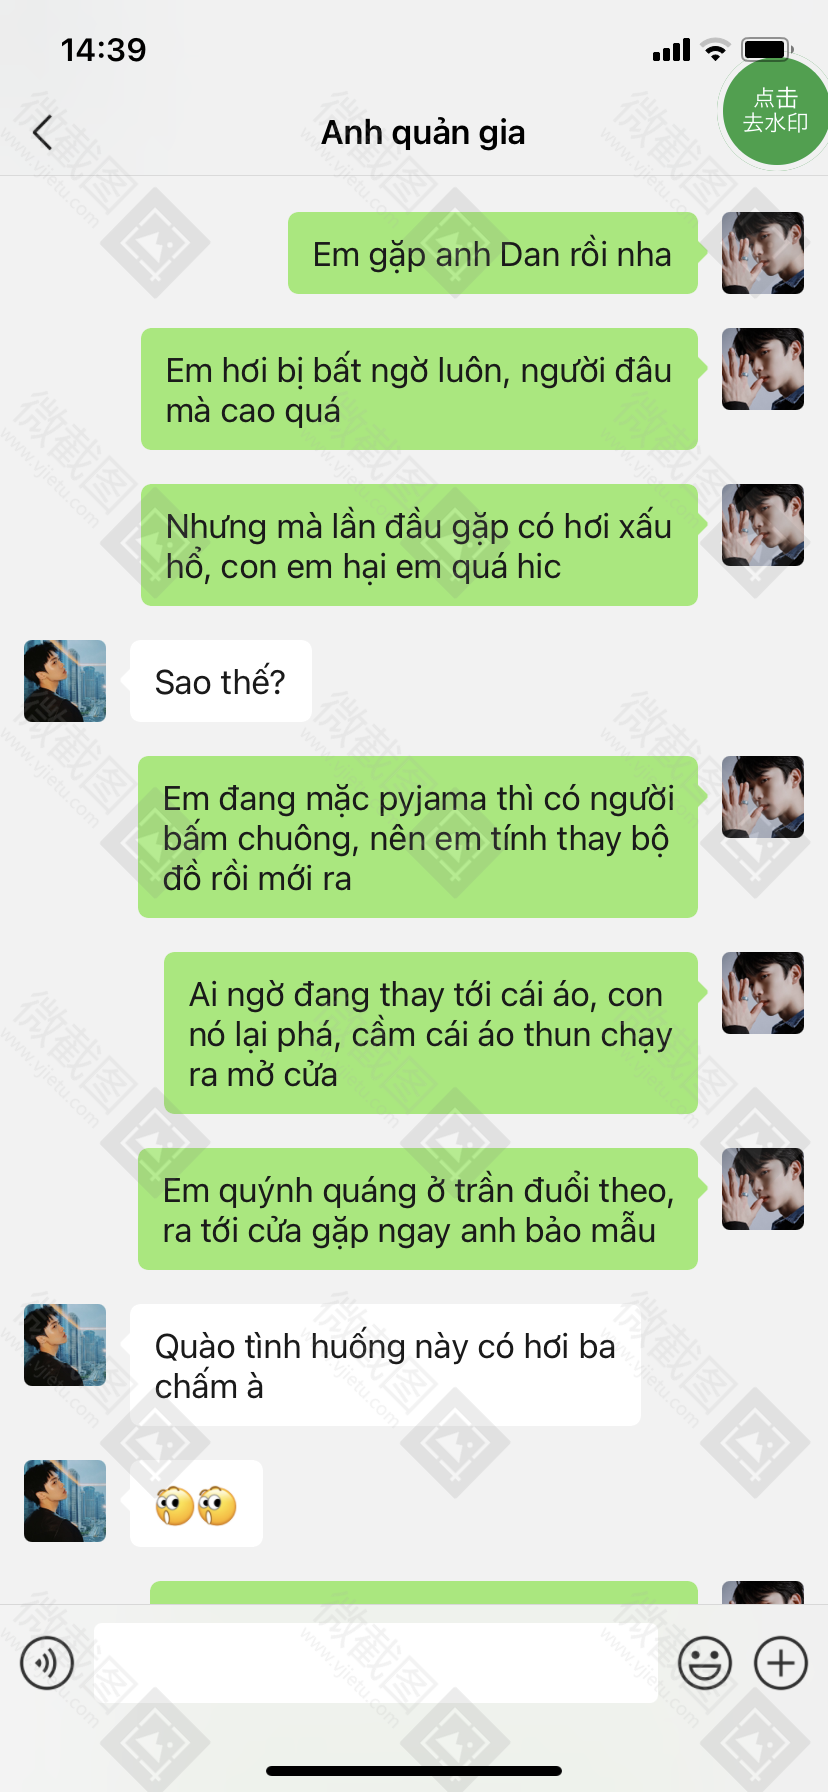Open the emoji picker icon
Viewport: 828px width, 1792px height.
coord(705,1663)
